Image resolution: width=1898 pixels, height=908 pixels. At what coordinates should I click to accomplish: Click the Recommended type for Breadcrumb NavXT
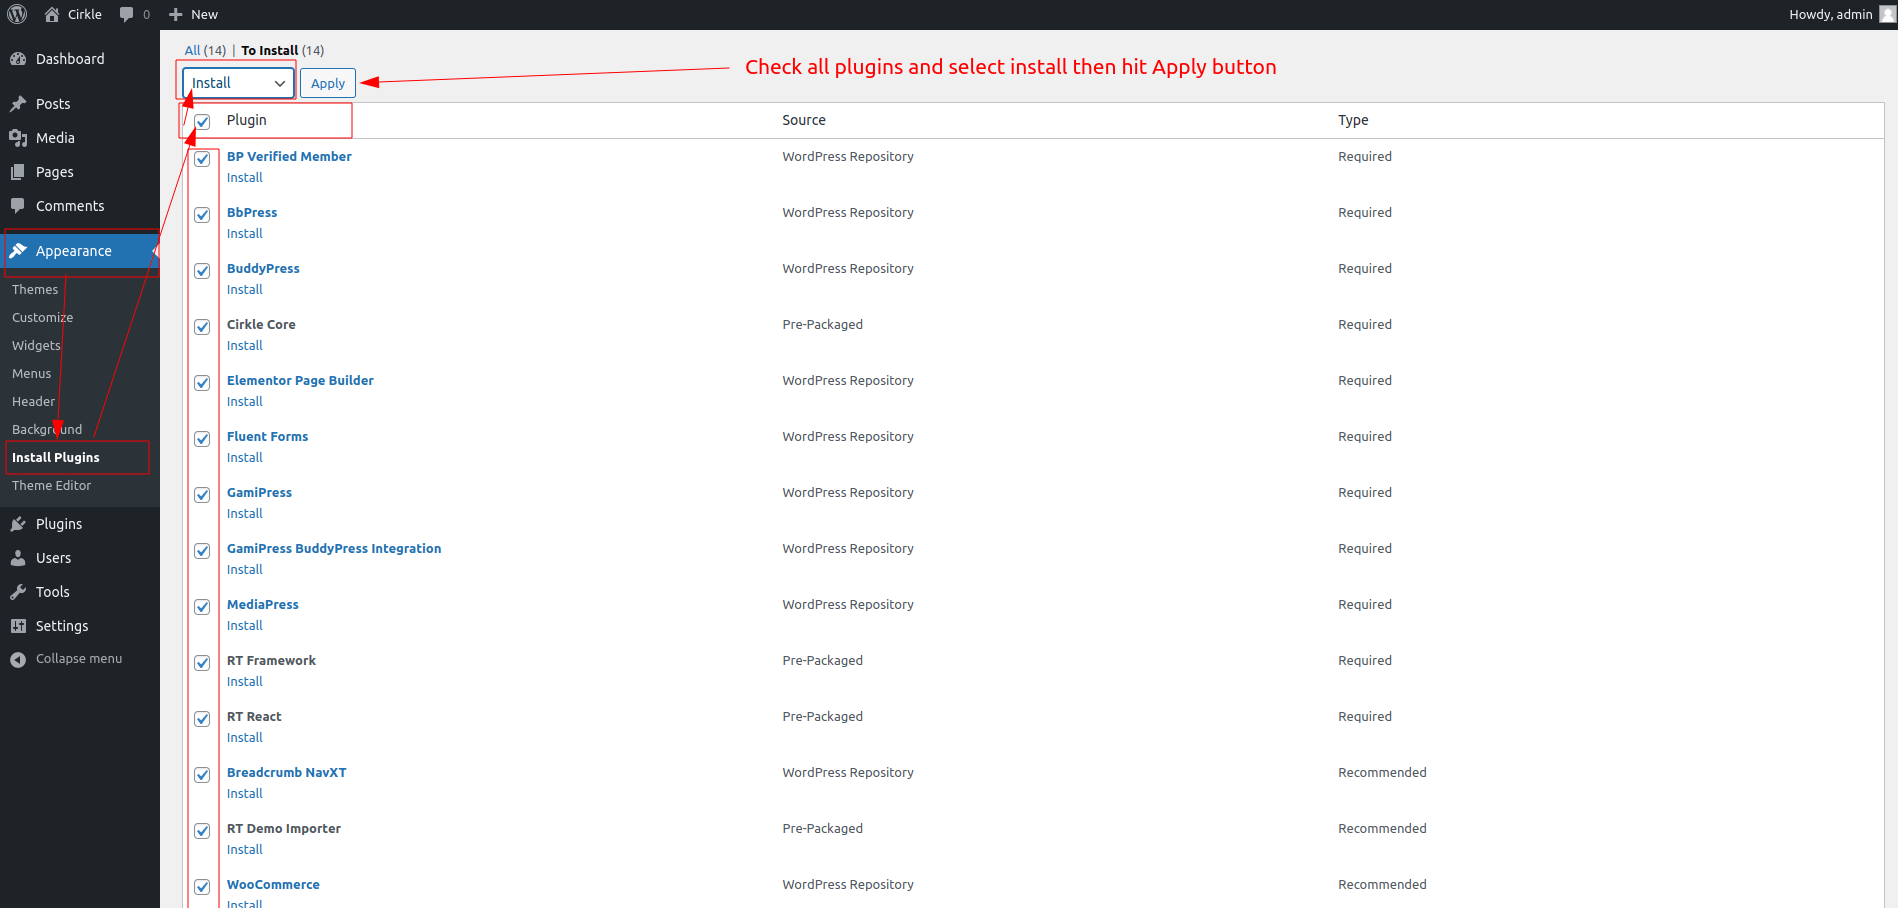[1382, 772]
